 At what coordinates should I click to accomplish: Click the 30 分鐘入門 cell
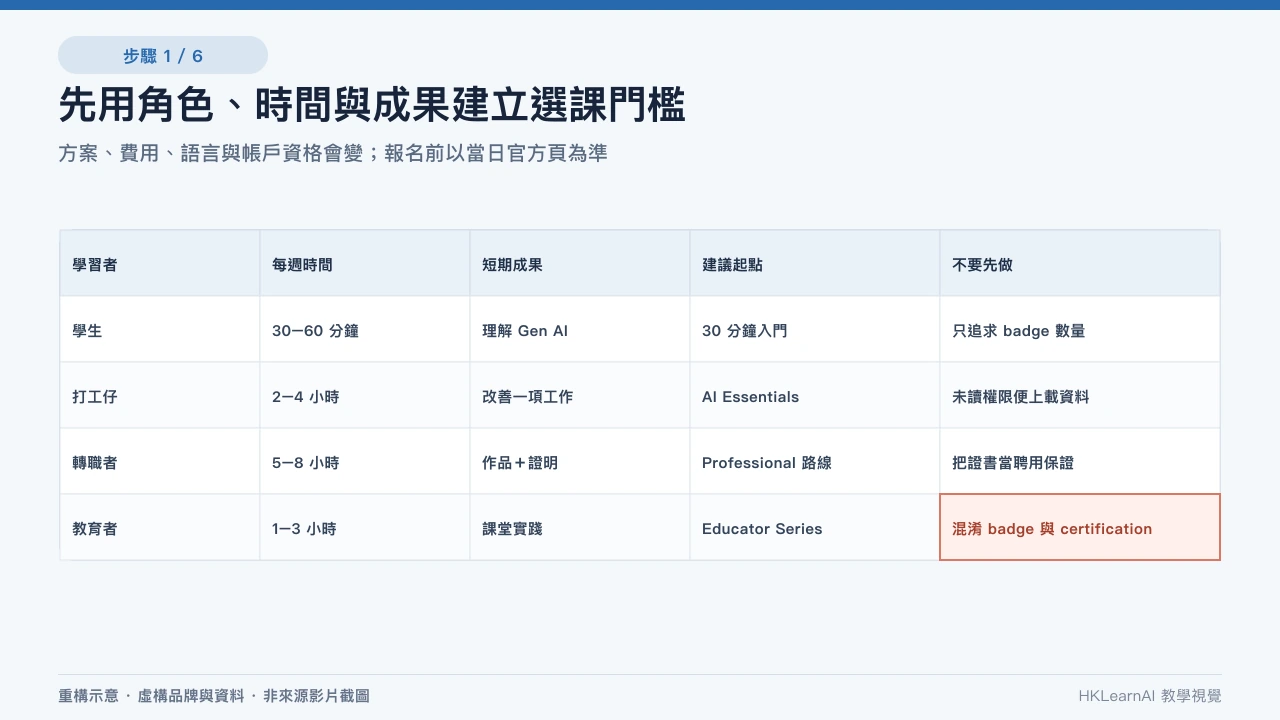coord(815,330)
